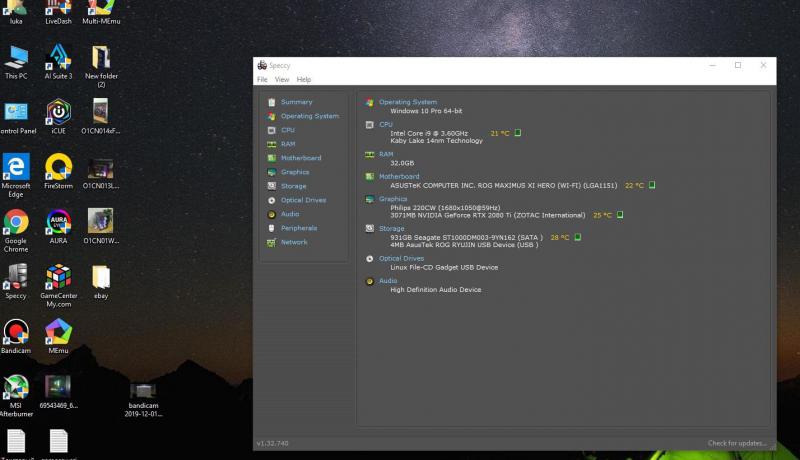Select Optical Drives in sidebar
The image size is (800, 460).
pos(303,200)
